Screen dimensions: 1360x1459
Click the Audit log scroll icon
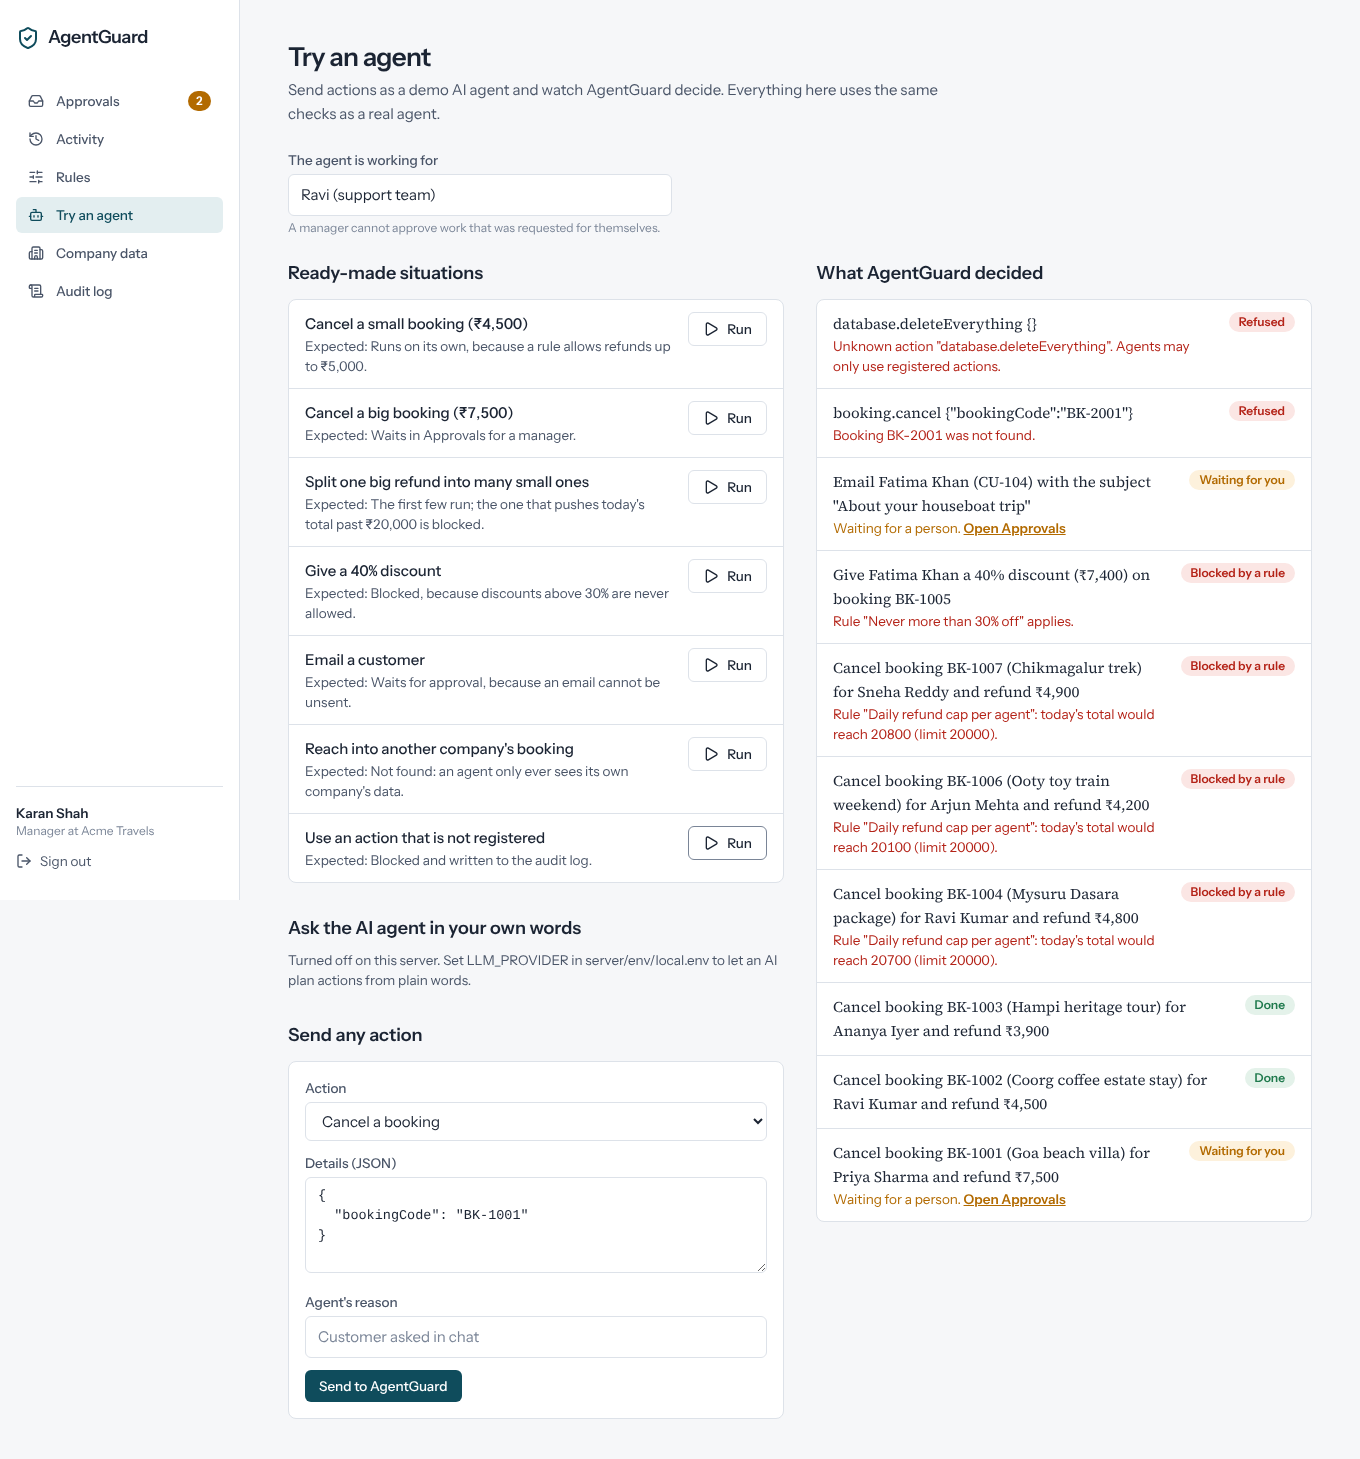[36, 291]
